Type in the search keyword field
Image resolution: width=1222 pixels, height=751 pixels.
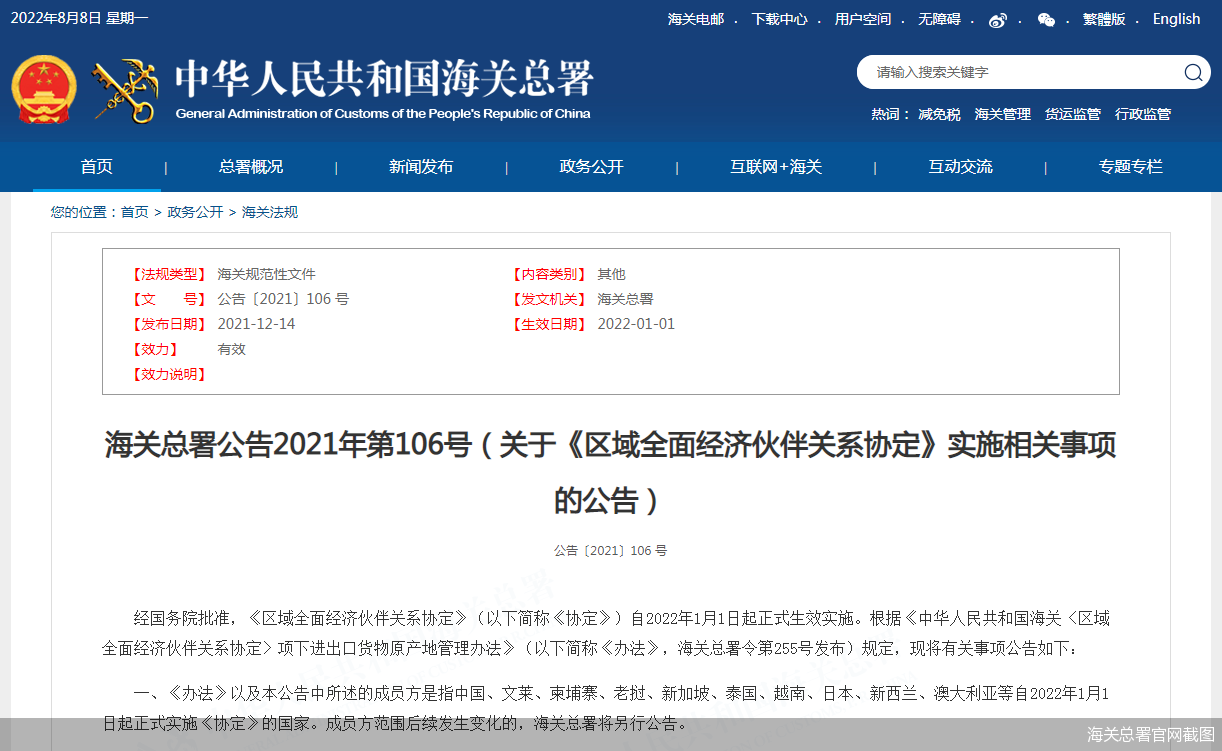tap(1020, 72)
